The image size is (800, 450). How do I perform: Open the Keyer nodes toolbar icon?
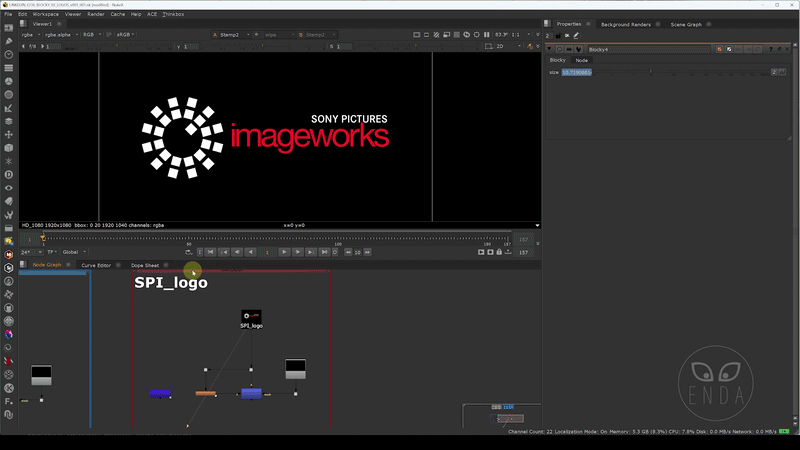(x=9, y=108)
